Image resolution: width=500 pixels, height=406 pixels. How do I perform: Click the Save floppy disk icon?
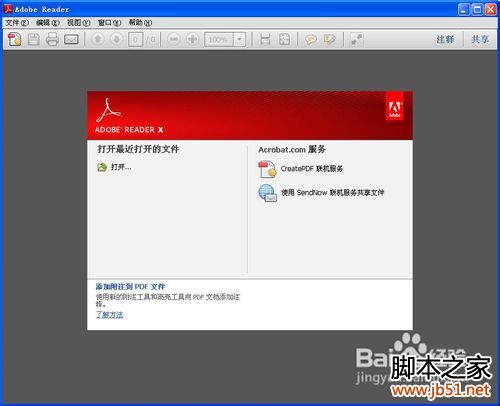pos(33,39)
